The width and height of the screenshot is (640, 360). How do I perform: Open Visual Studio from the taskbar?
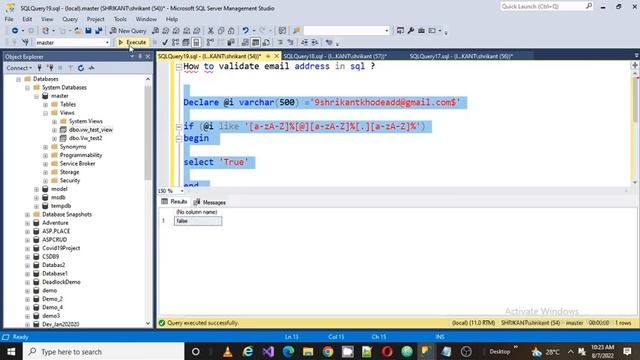coord(268,351)
